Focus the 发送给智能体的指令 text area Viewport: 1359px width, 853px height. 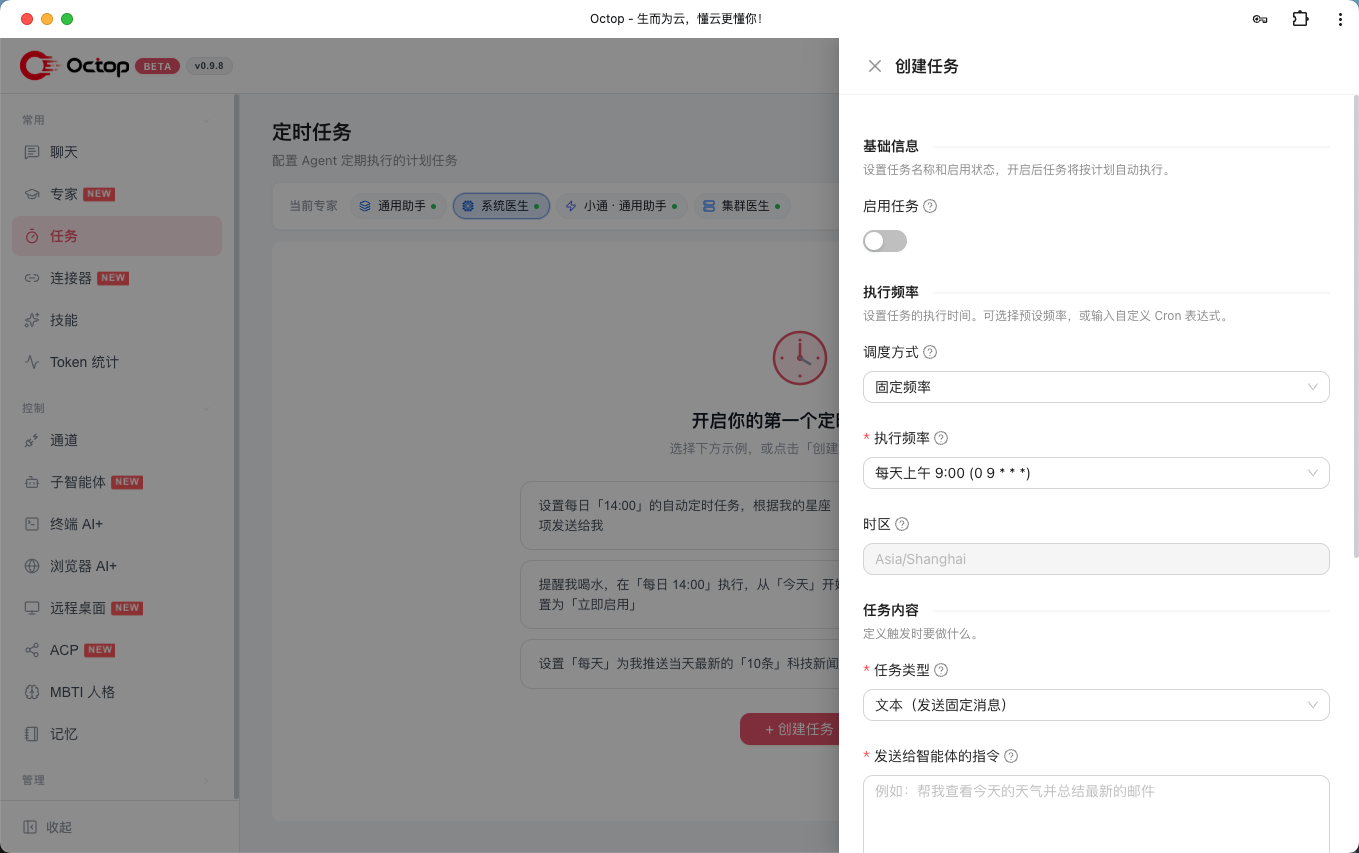(x=1096, y=814)
